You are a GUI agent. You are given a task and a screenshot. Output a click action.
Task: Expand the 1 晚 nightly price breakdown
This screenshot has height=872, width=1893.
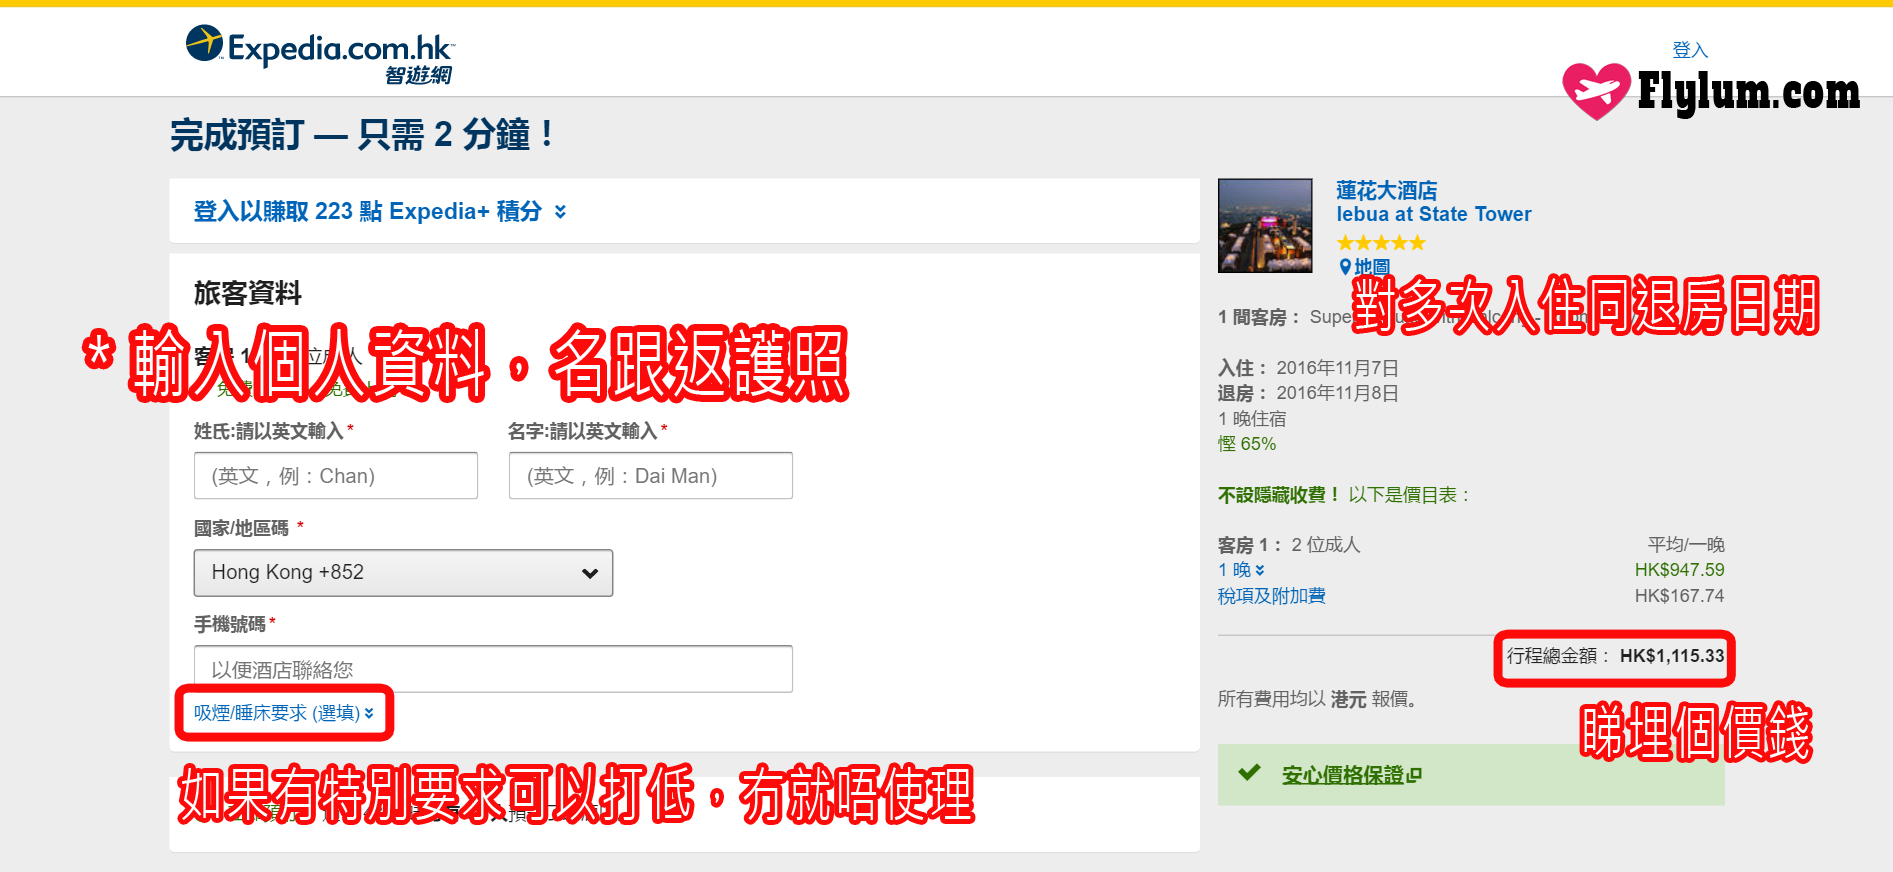tap(1241, 570)
